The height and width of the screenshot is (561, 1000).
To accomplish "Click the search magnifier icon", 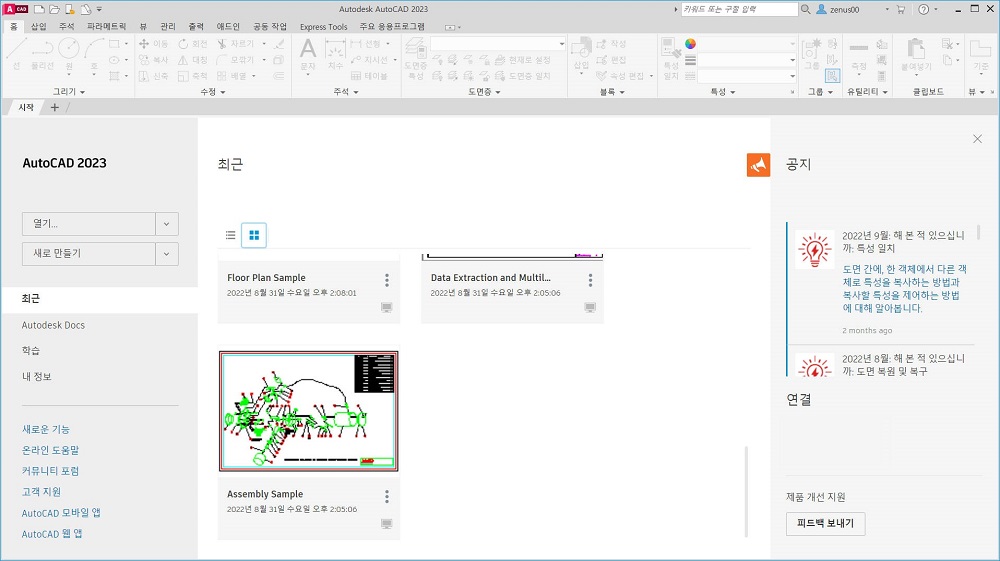I will [805, 9].
